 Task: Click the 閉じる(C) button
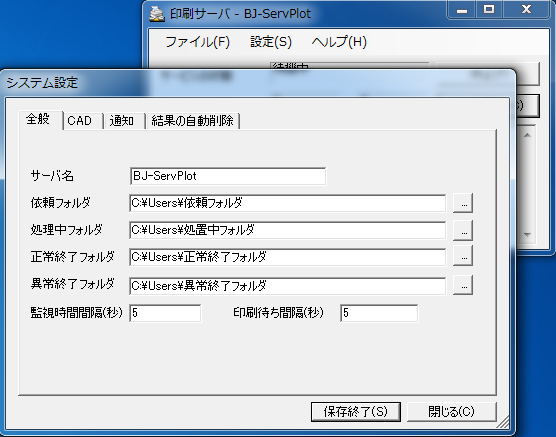point(451,411)
